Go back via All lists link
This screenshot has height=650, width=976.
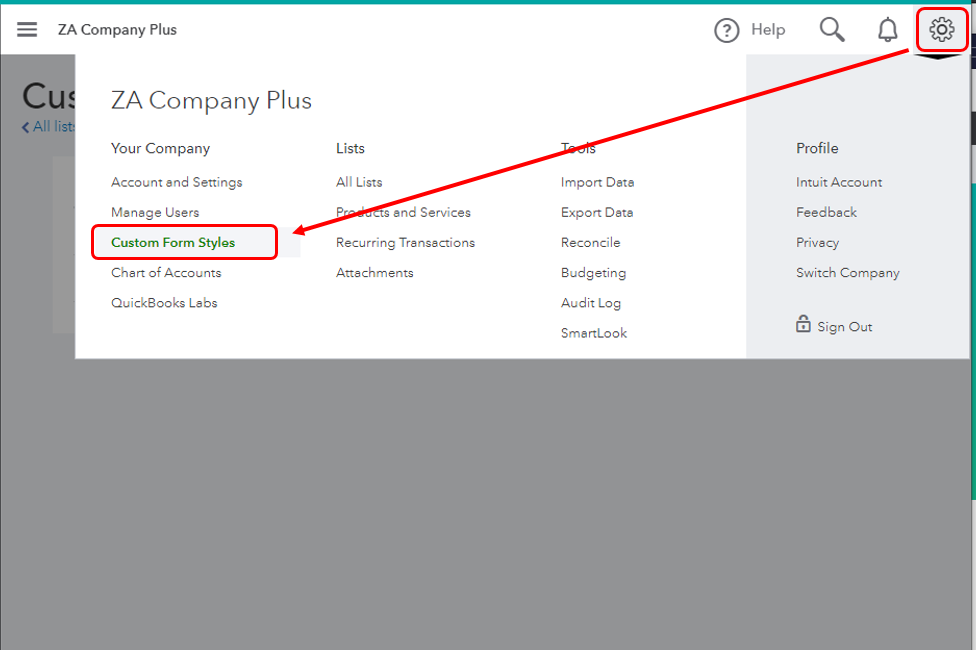pos(49,126)
